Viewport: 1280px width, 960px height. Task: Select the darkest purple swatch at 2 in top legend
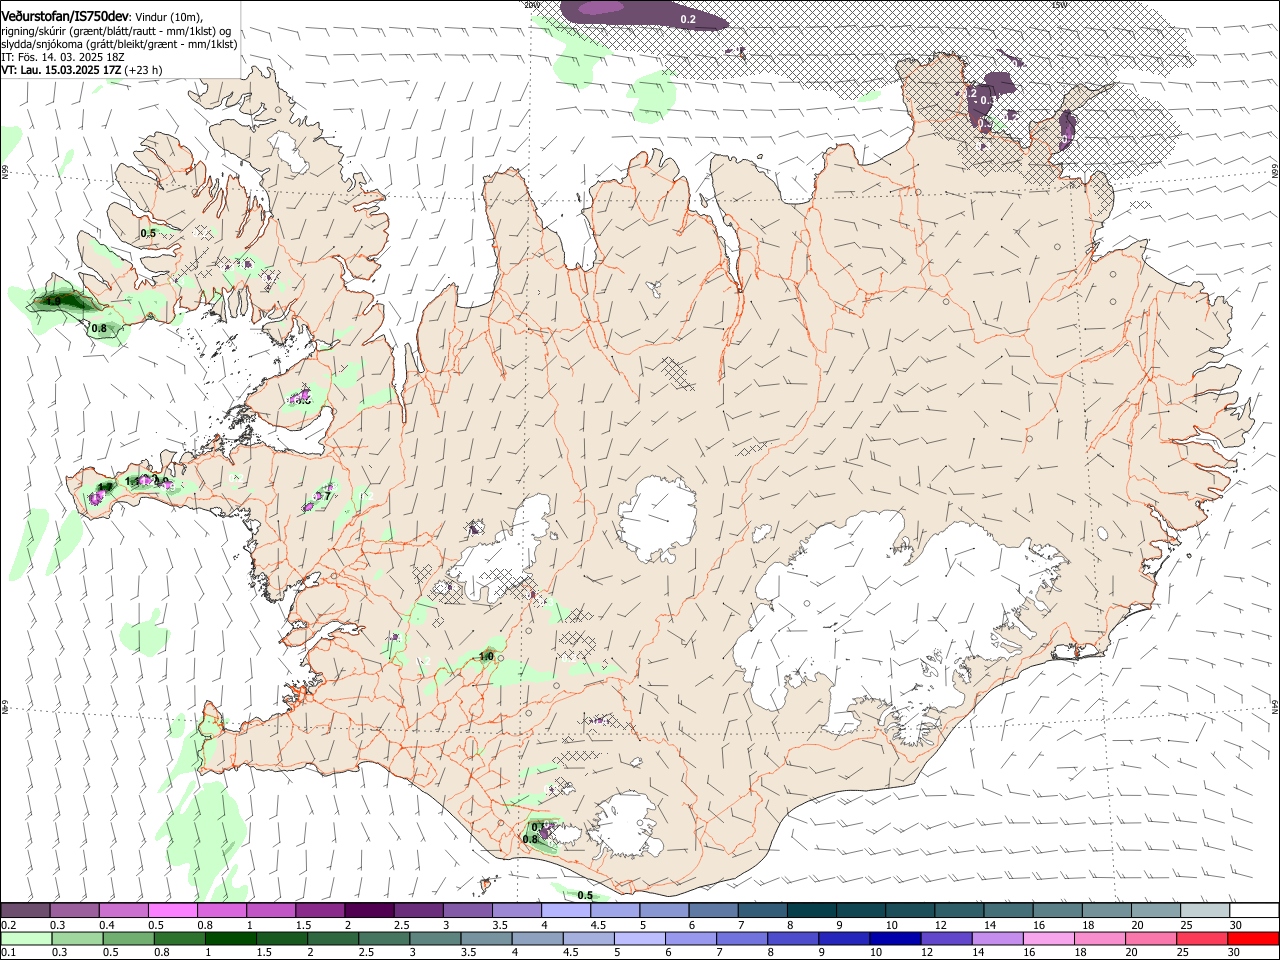click(368, 910)
